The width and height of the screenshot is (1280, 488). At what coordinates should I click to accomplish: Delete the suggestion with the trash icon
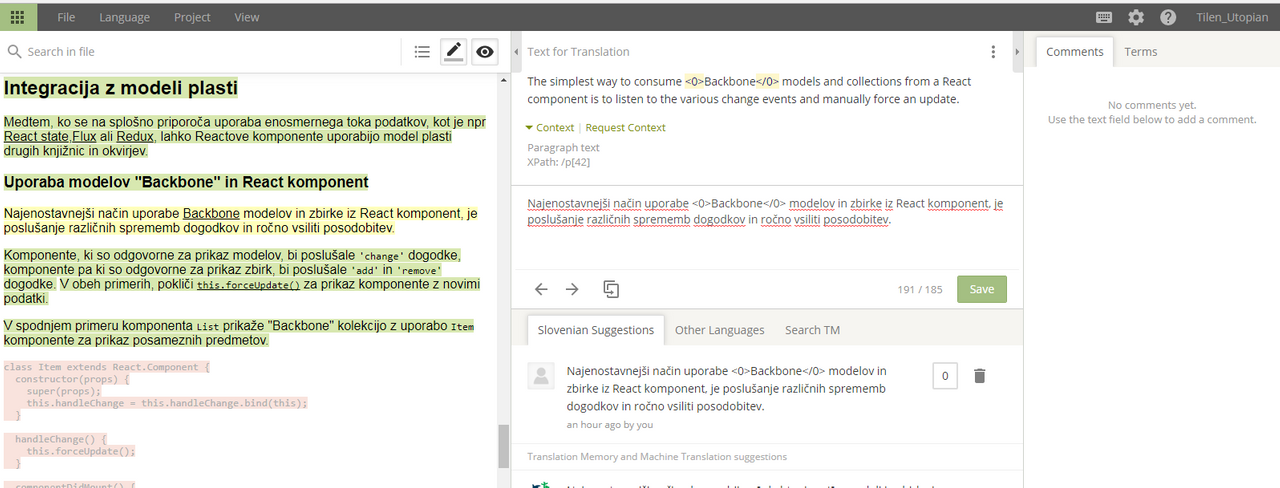pyautogui.click(x=980, y=376)
